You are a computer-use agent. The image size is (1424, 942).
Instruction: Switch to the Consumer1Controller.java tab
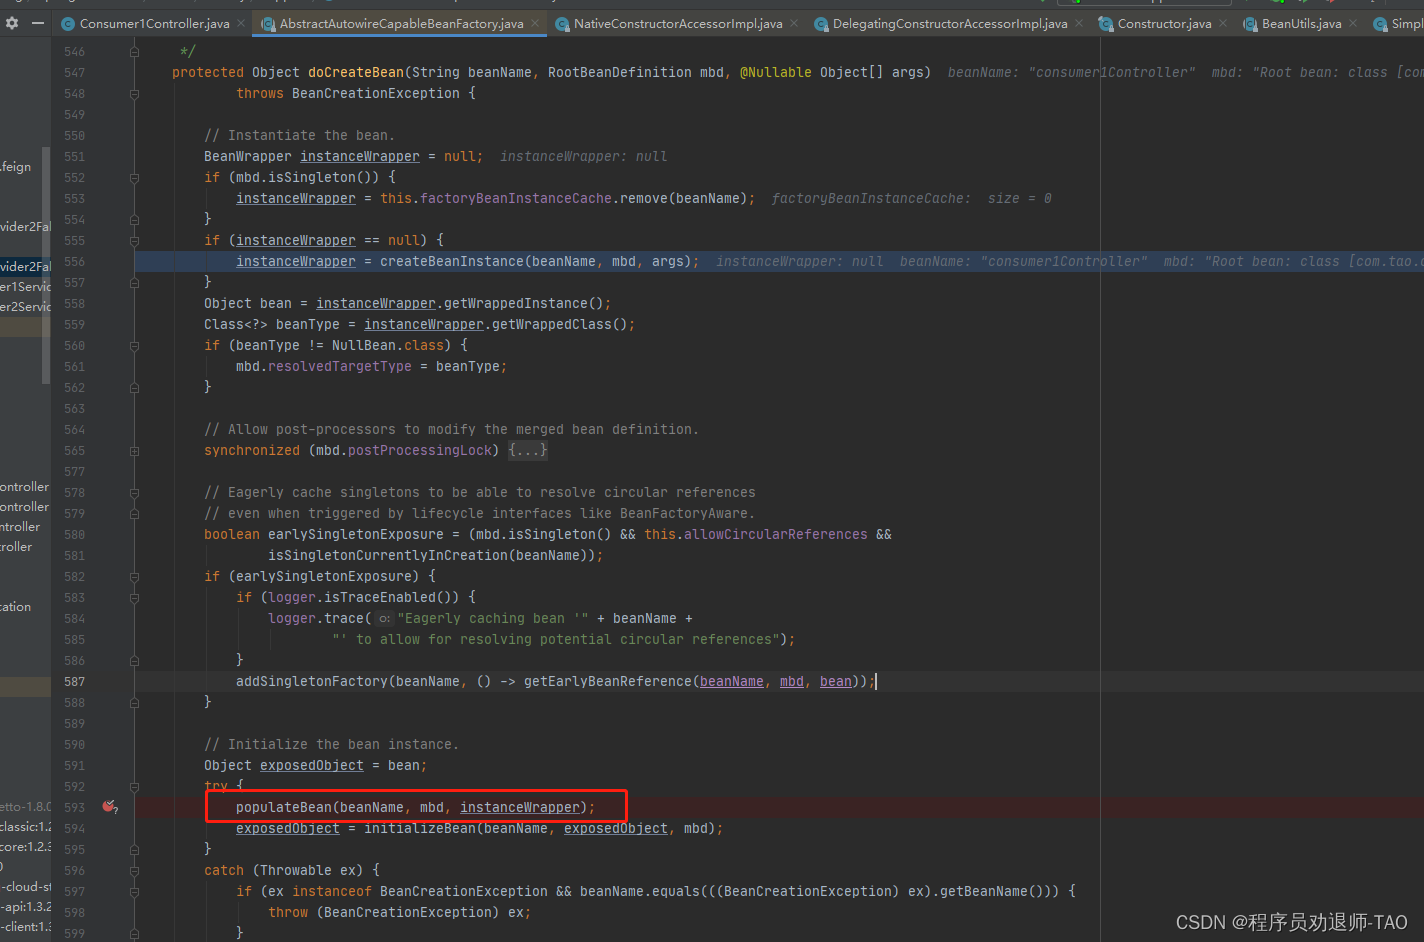click(154, 23)
